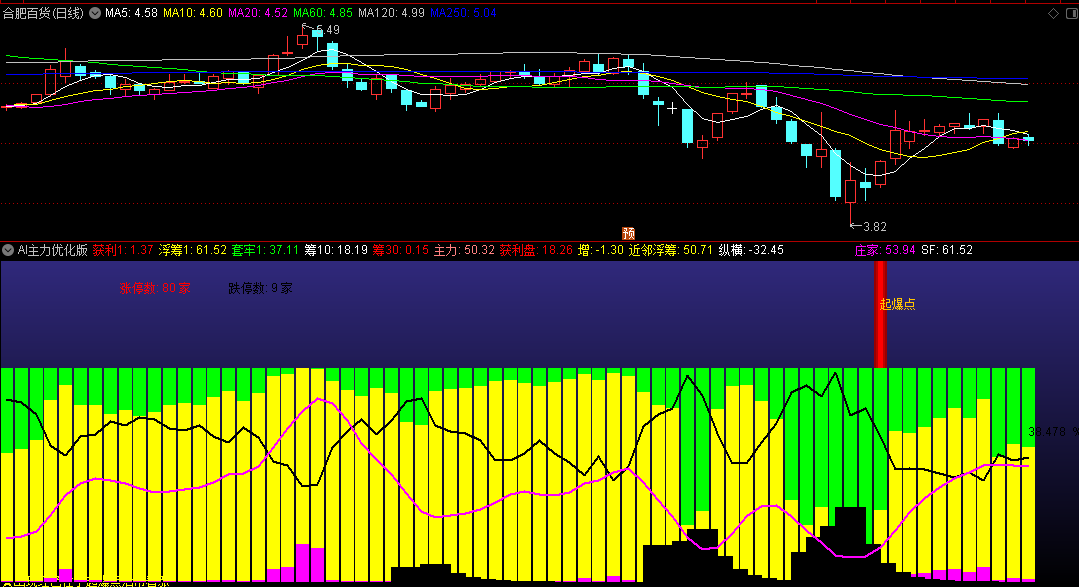Select the MA20: 4.52 indicator label

click(258, 13)
